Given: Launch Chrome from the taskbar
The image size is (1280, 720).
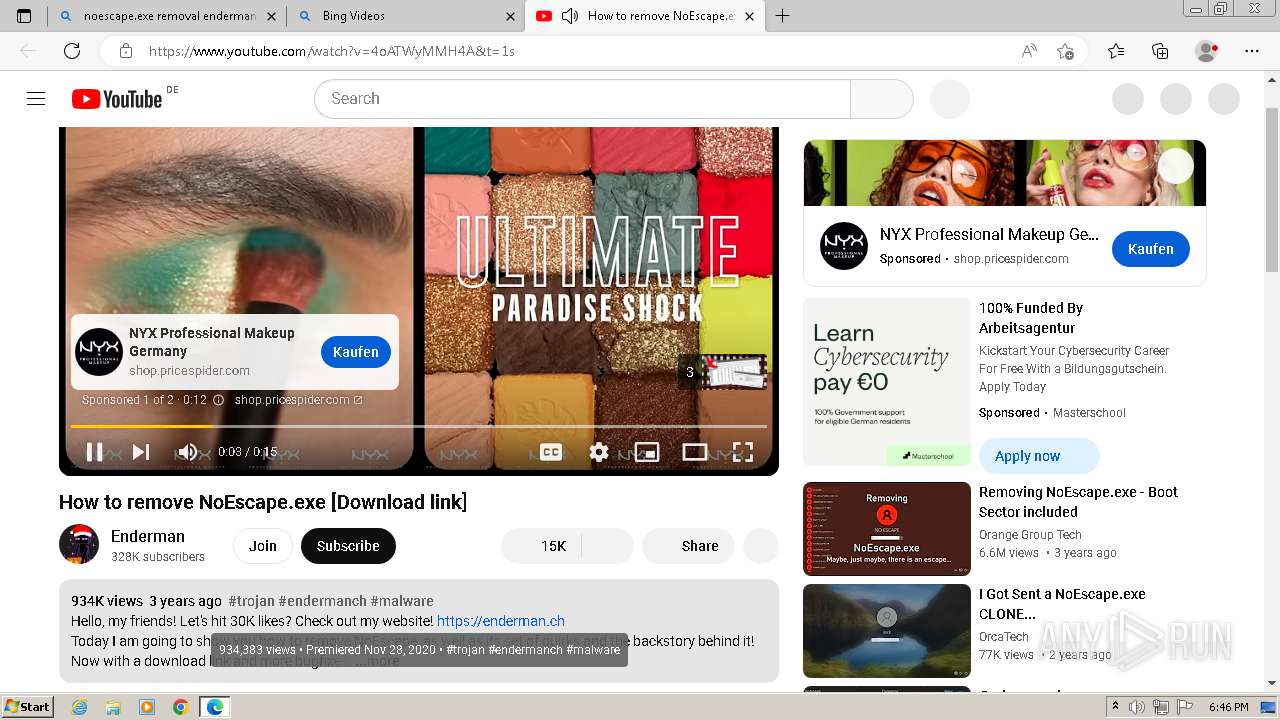Looking at the screenshot, I should pyautogui.click(x=180, y=707).
